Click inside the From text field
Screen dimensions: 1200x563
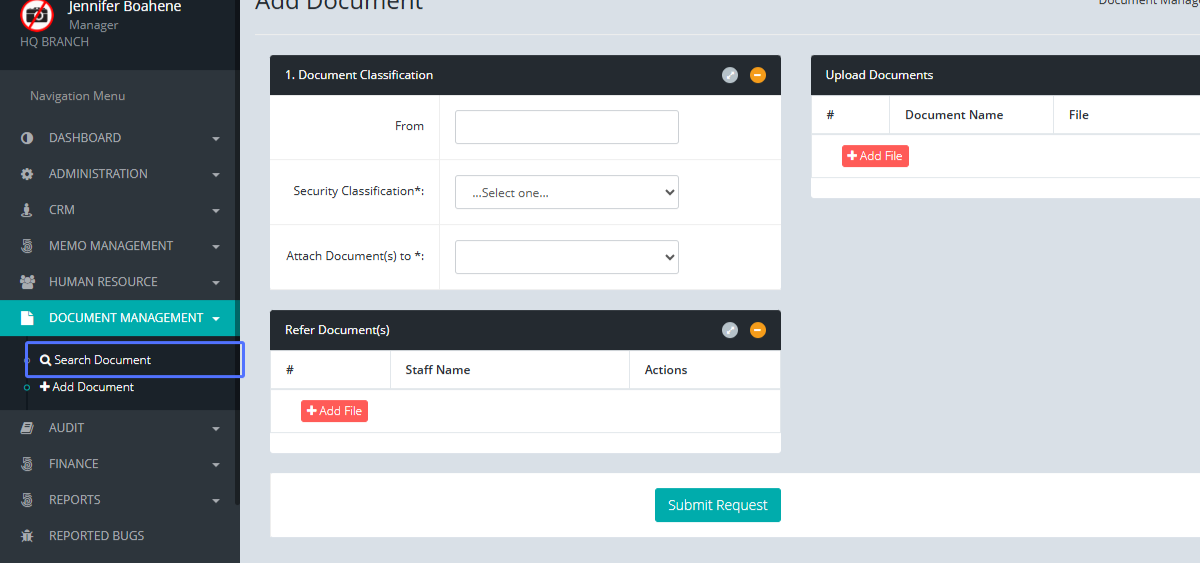[566, 127]
